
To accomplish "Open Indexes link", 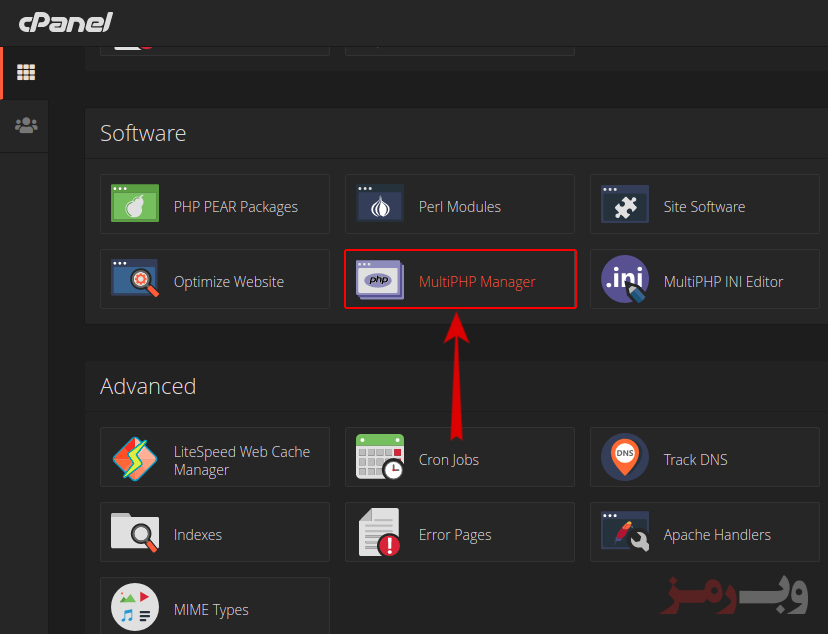I will tap(197, 535).
